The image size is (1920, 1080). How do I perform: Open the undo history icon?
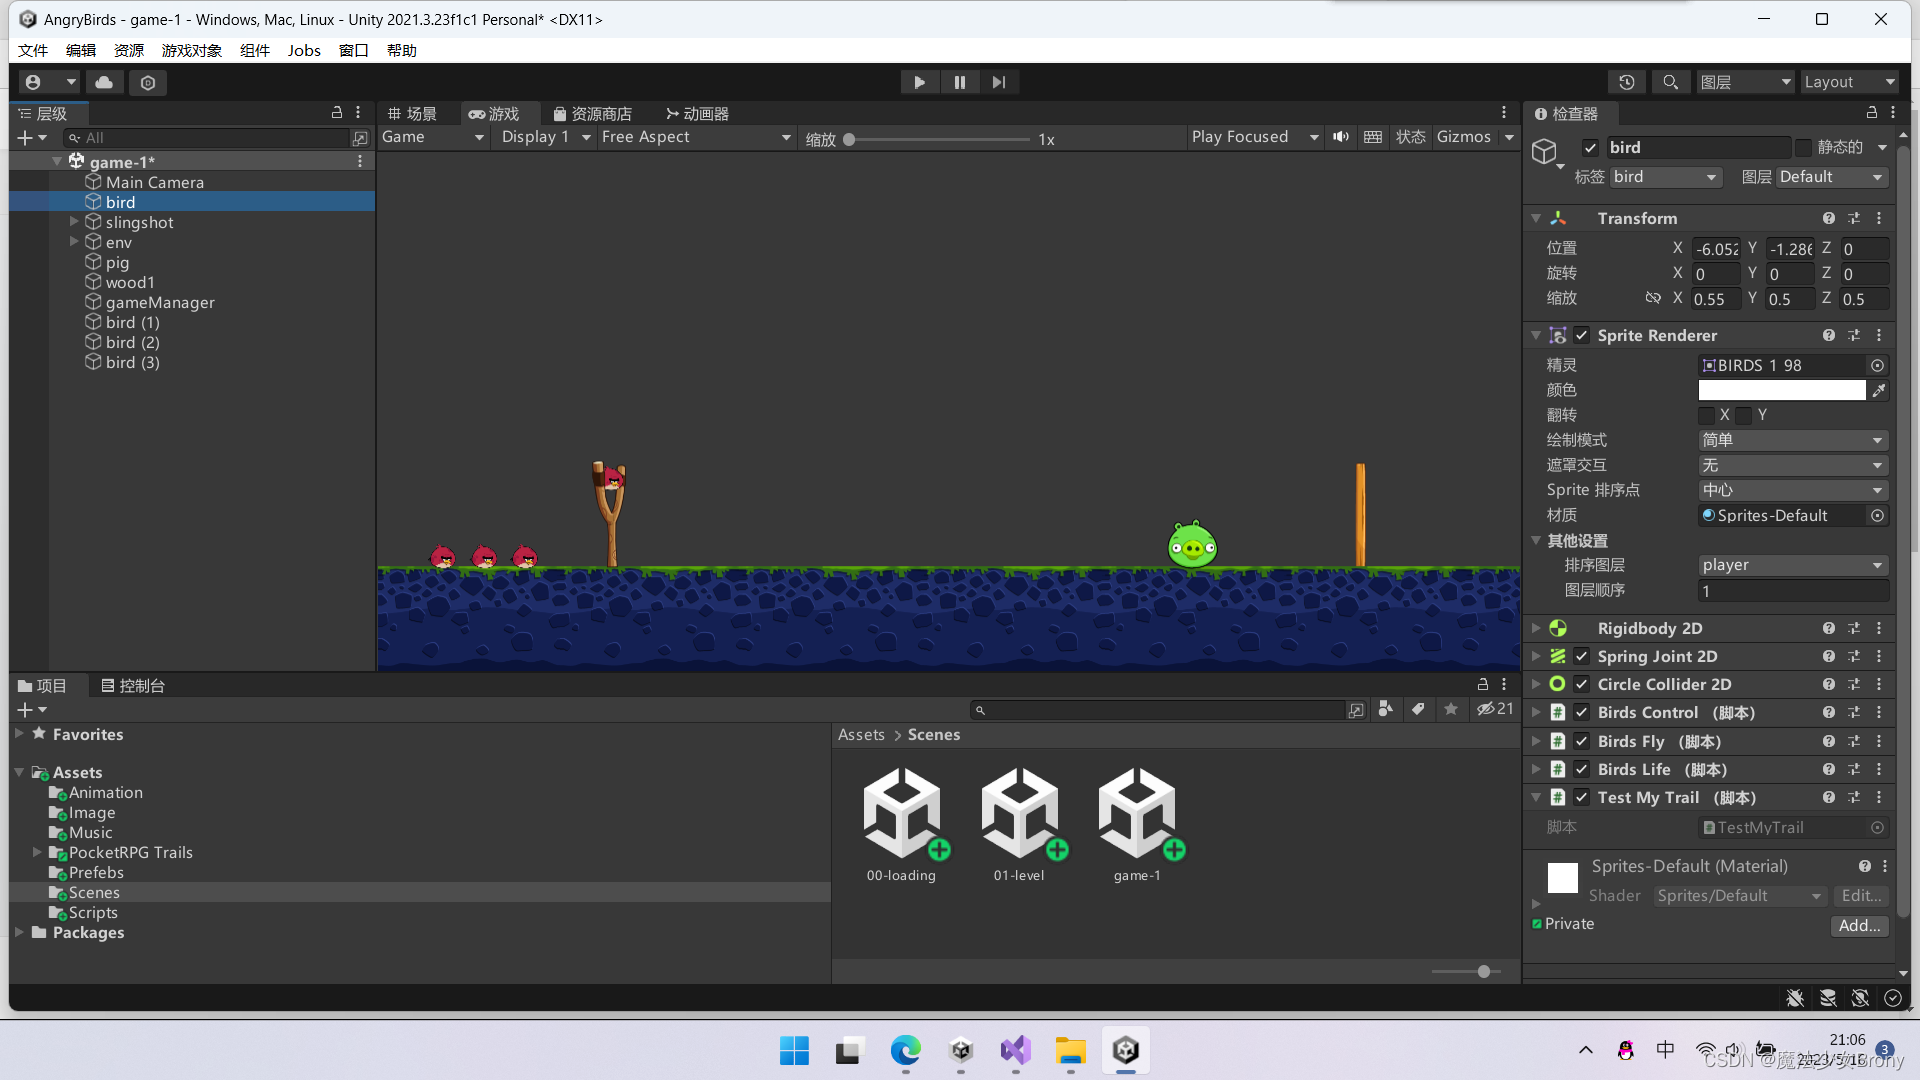click(x=1627, y=82)
